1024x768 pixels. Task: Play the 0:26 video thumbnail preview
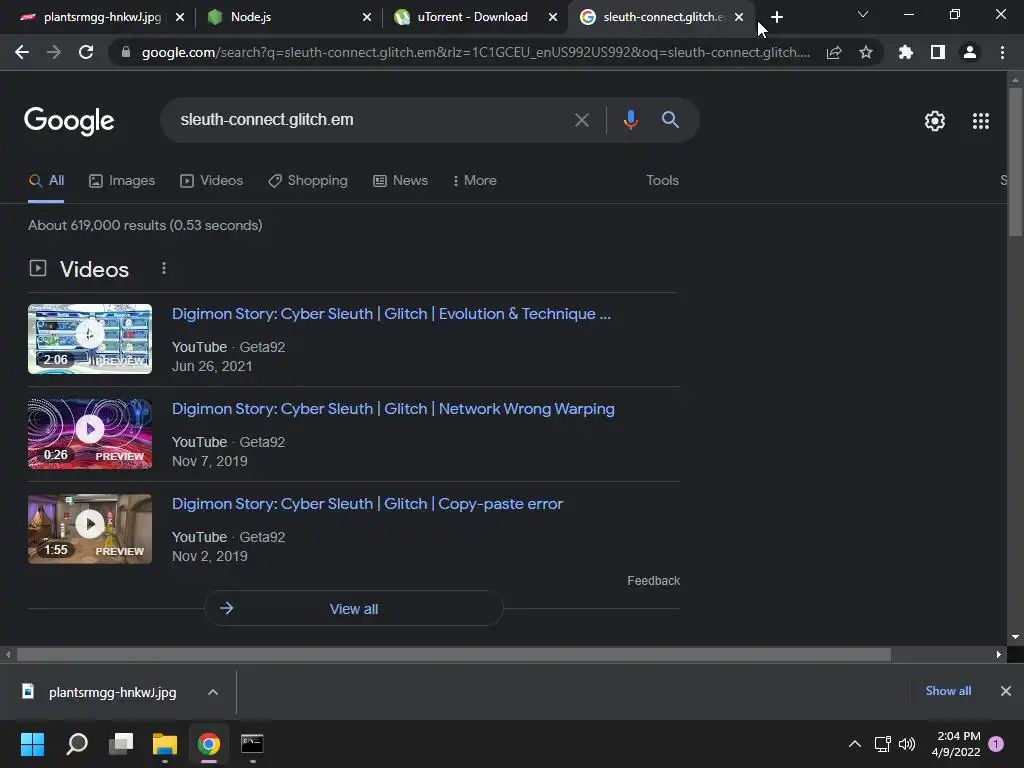[x=90, y=434]
